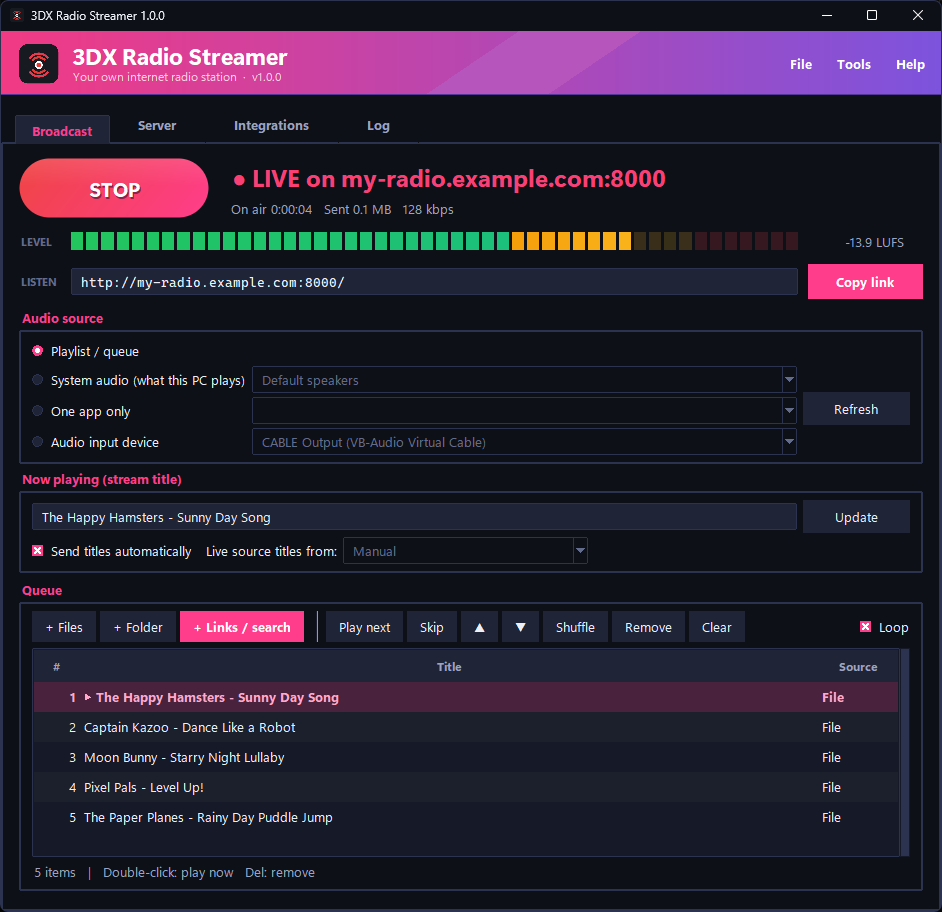Click the STOP broadcast button
Screen dimensions: 942x912
[114, 189]
